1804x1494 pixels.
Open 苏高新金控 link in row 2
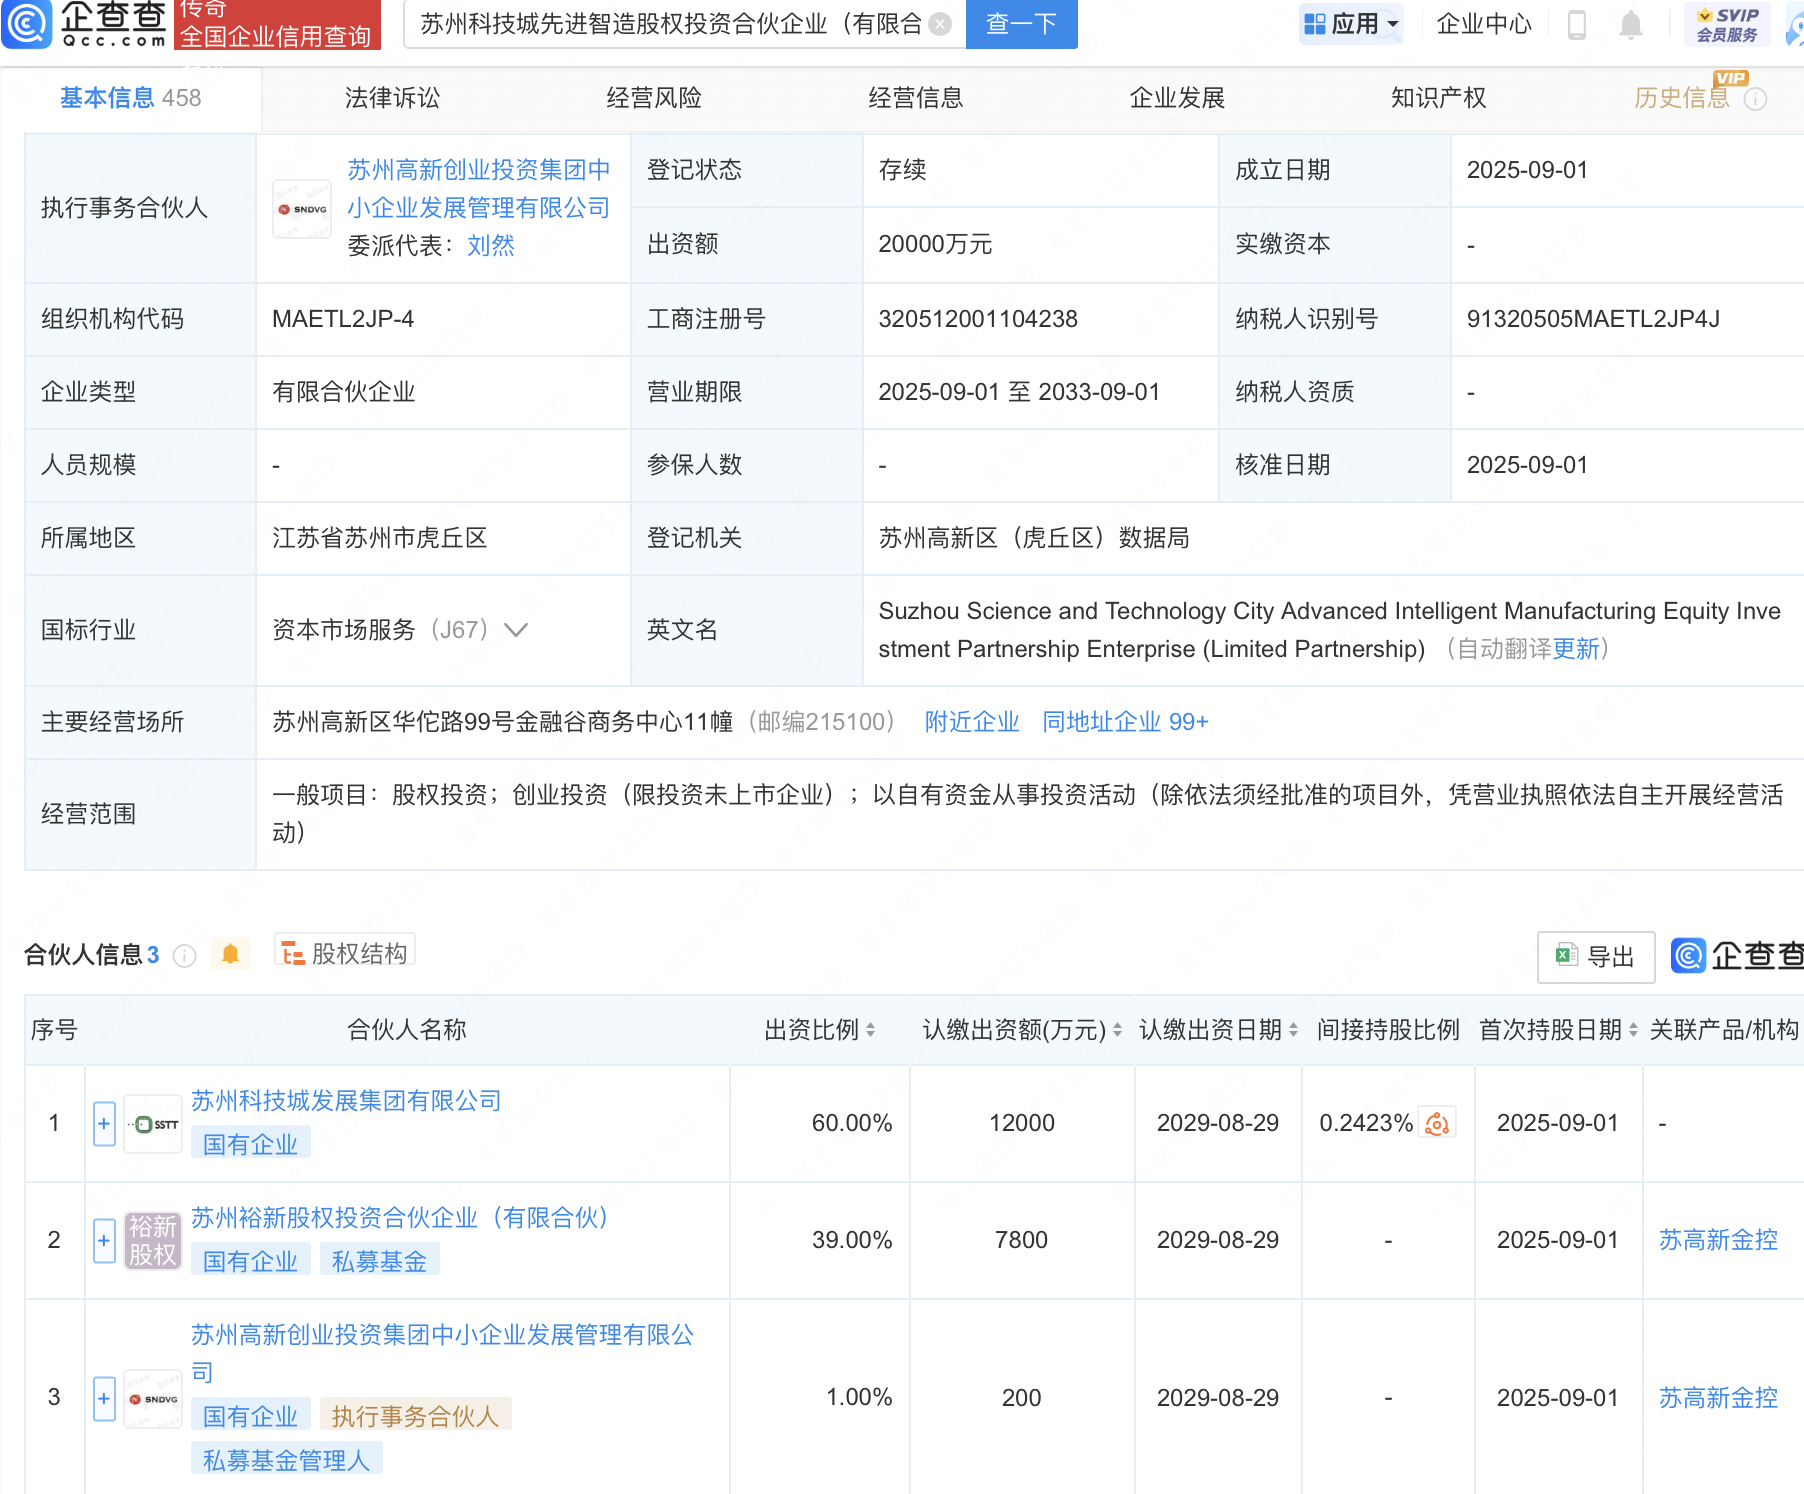click(x=1718, y=1240)
